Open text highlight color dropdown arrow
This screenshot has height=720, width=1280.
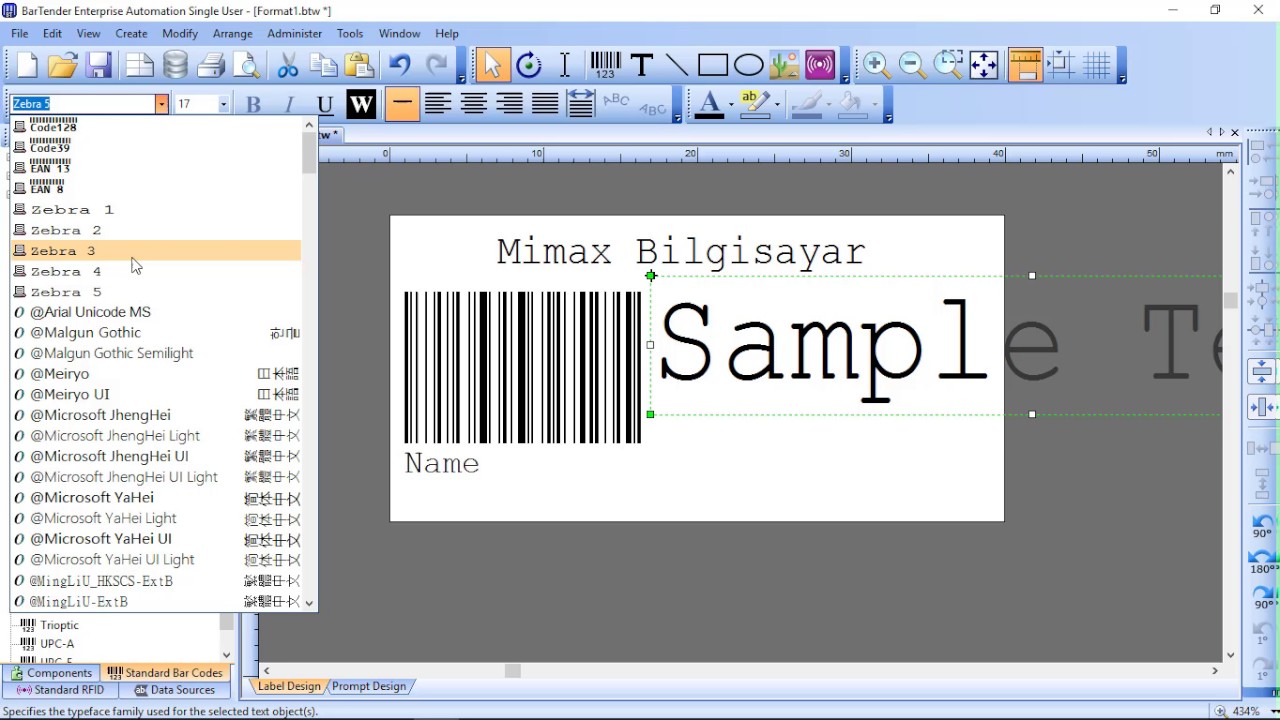click(777, 104)
